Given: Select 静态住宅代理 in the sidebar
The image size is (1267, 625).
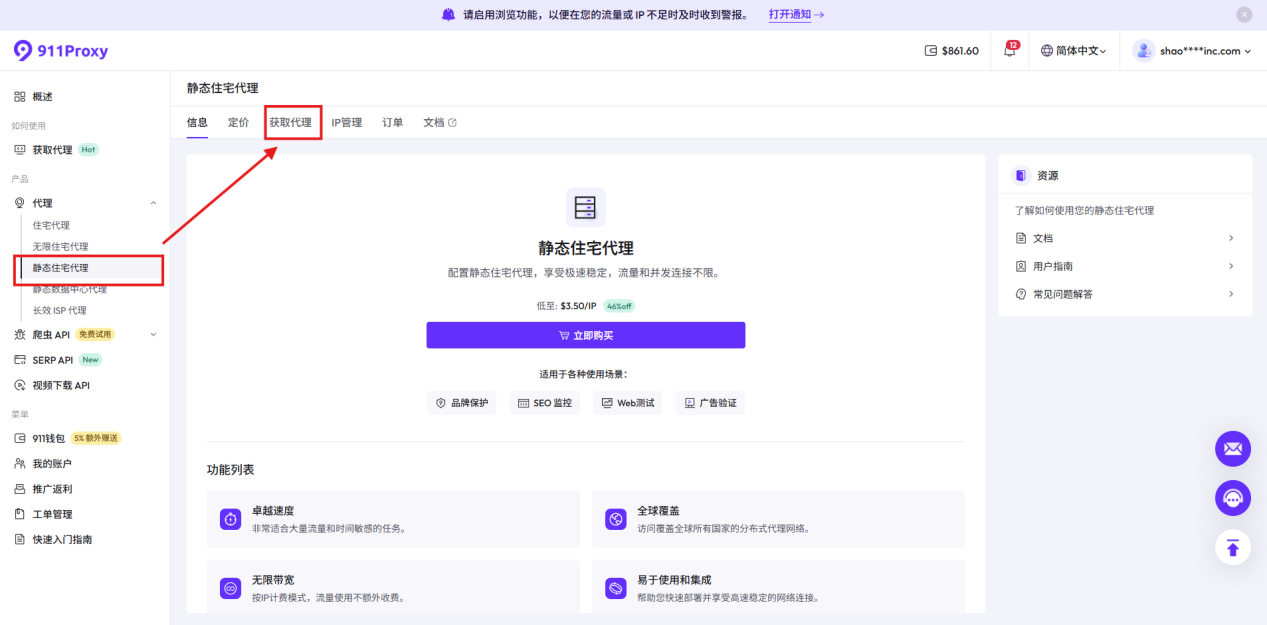Looking at the screenshot, I should pos(61,268).
